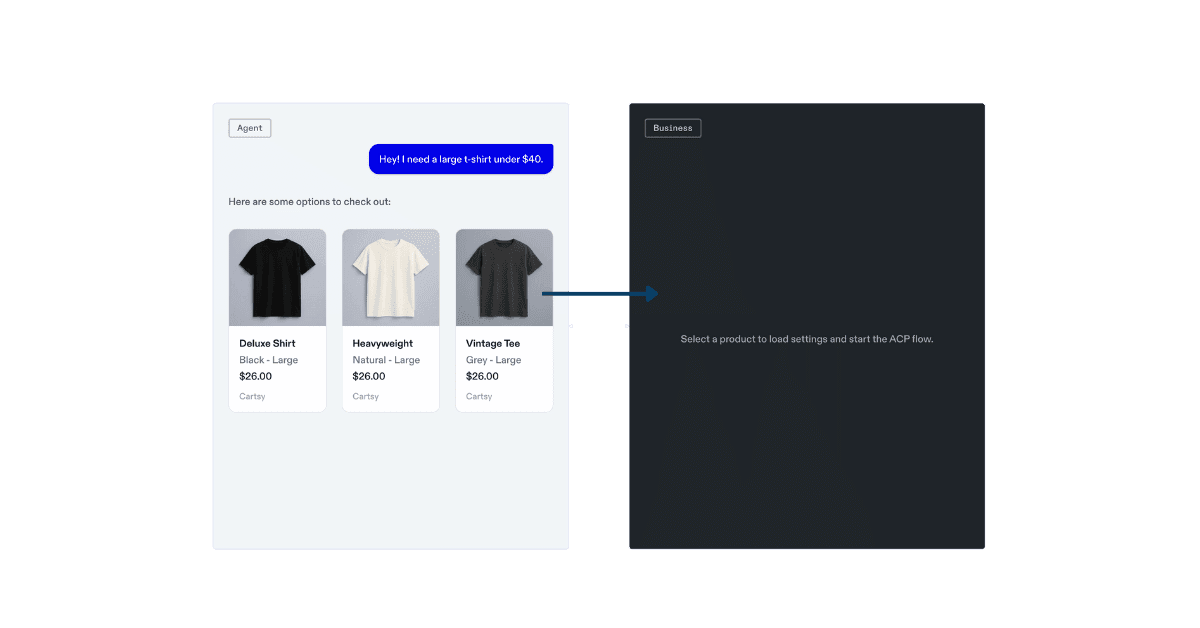Viewport: 1200px width, 628px height.
Task: Click the Business panel label badge
Action: click(x=672, y=128)
